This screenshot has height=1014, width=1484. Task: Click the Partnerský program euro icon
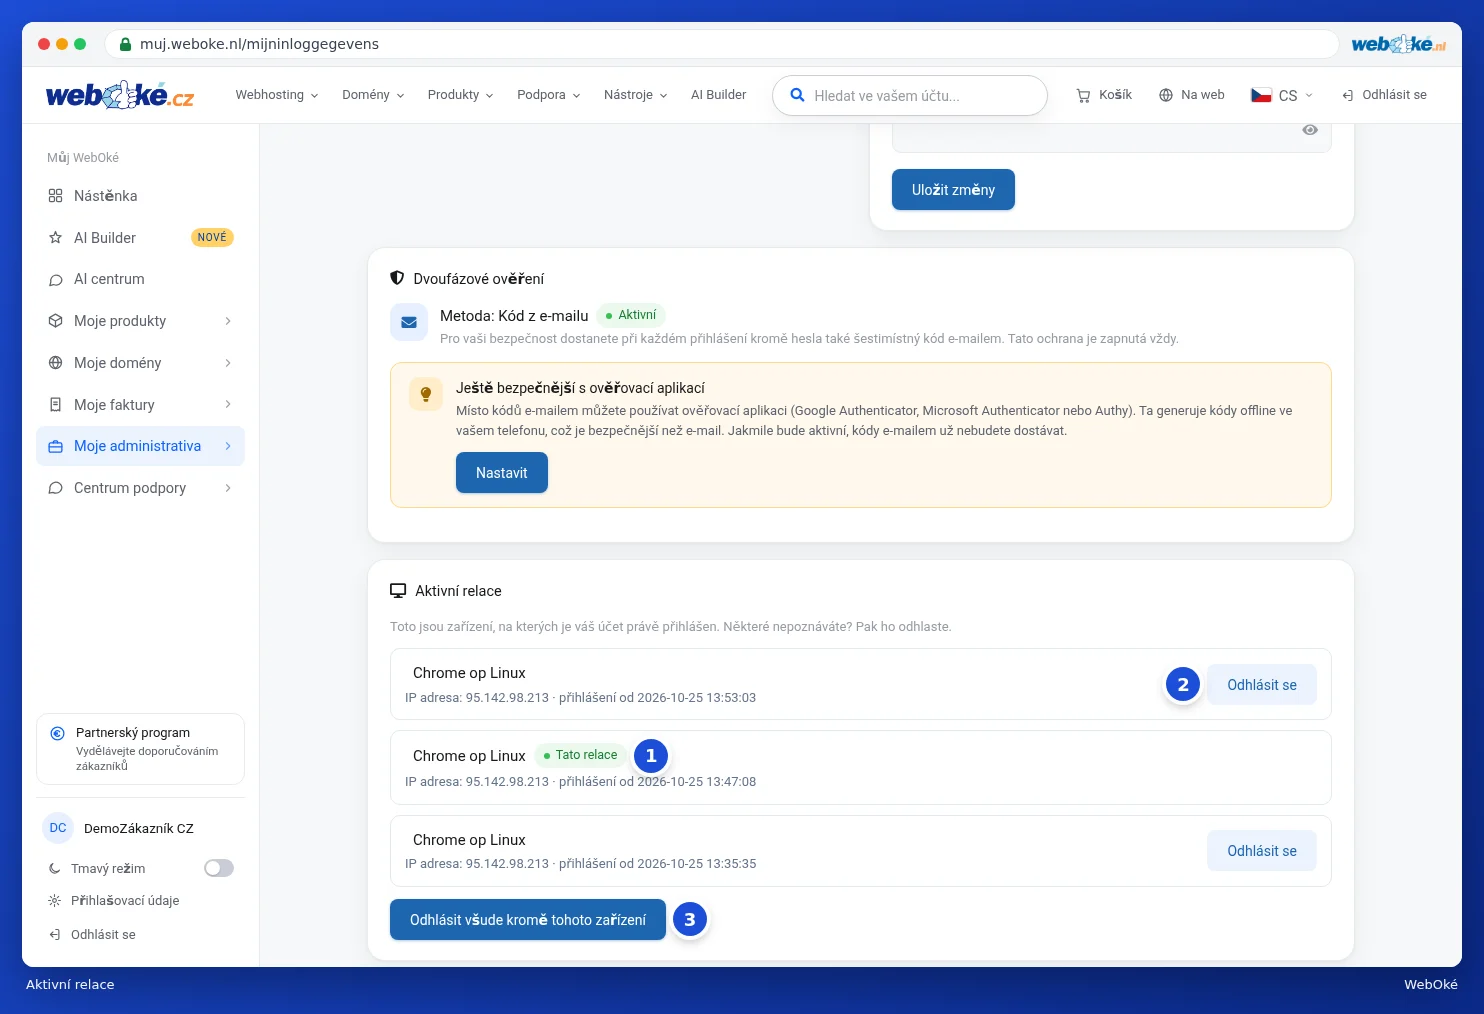pyautogui.click(x=58, y=733)
